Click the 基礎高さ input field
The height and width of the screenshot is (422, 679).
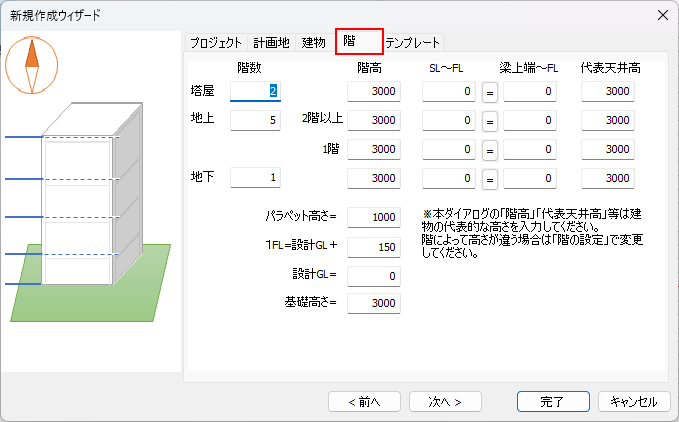click(x=374, y=303)
